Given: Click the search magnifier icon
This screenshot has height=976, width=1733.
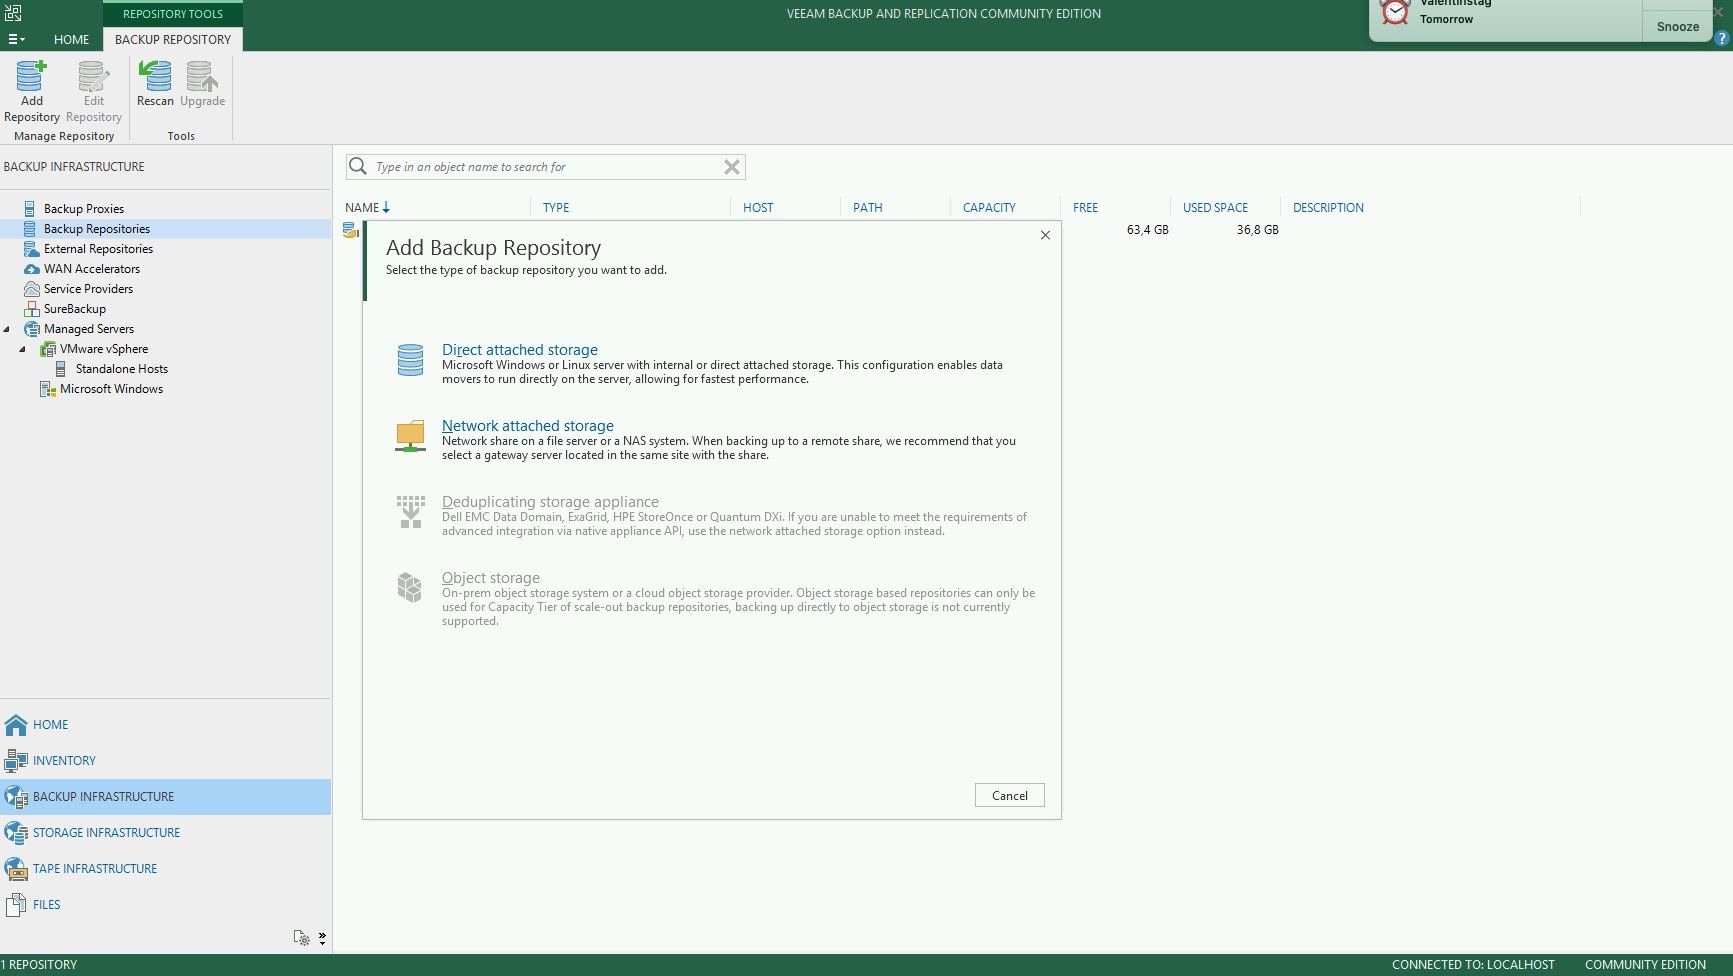Looking at the screenshot, I should point(358,166).
